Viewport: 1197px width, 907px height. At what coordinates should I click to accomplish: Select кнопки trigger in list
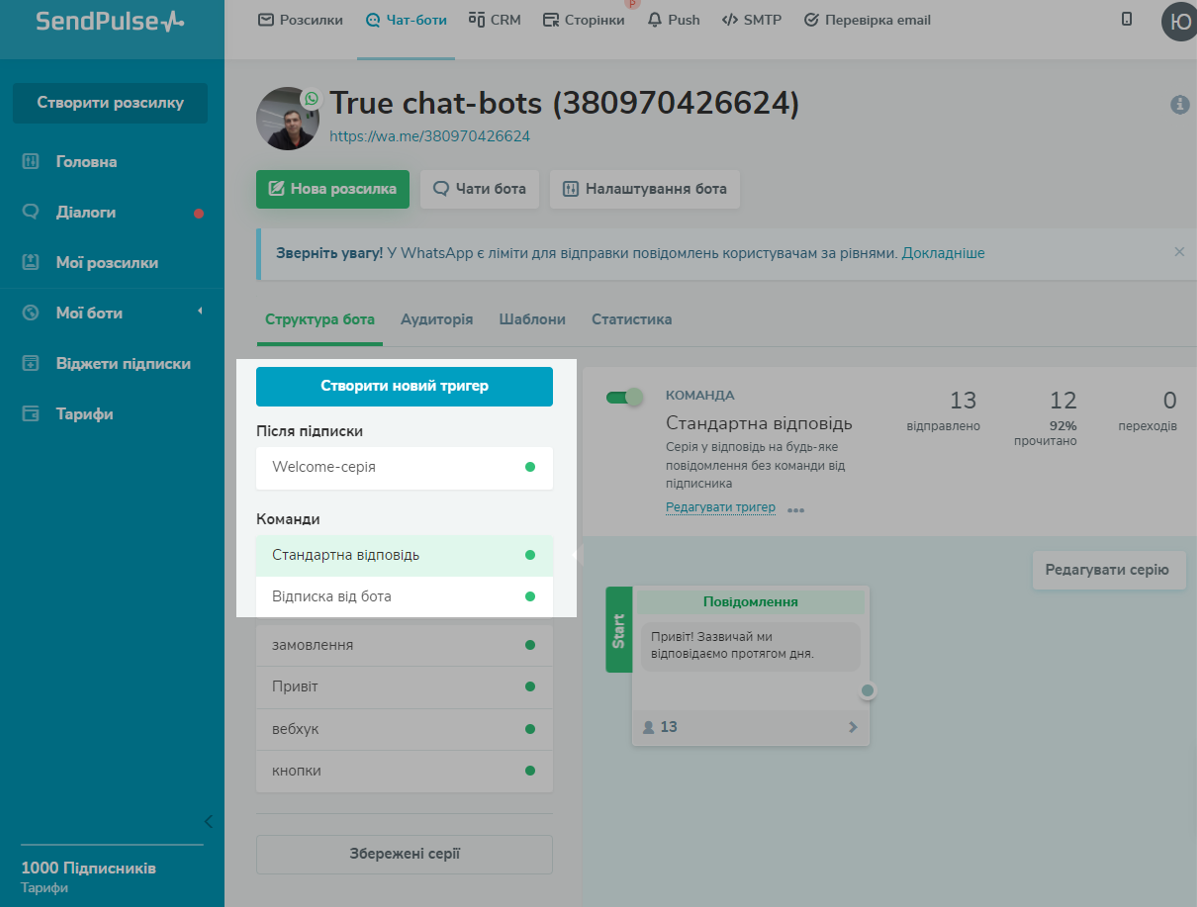click(x=404, y=771)
